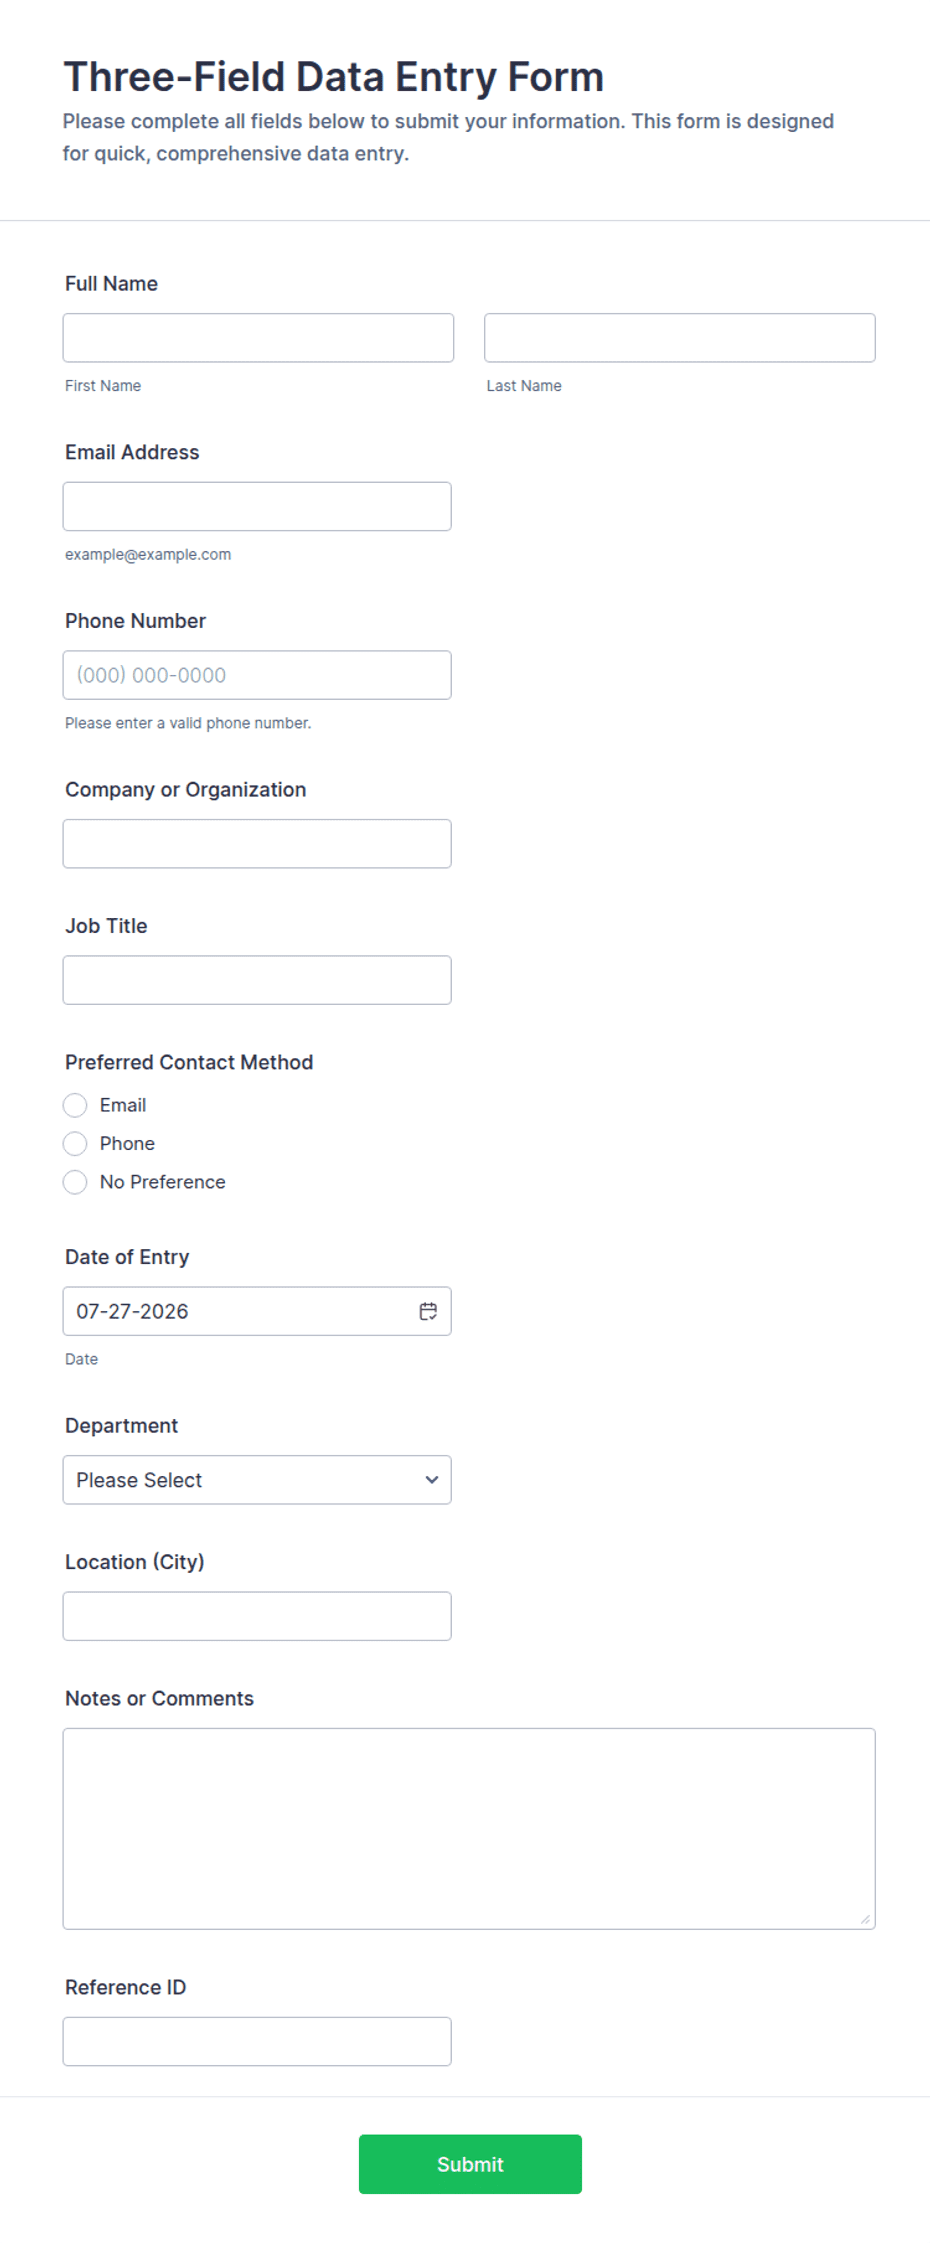Focus the Location (City) input

tap(257, 1616)
